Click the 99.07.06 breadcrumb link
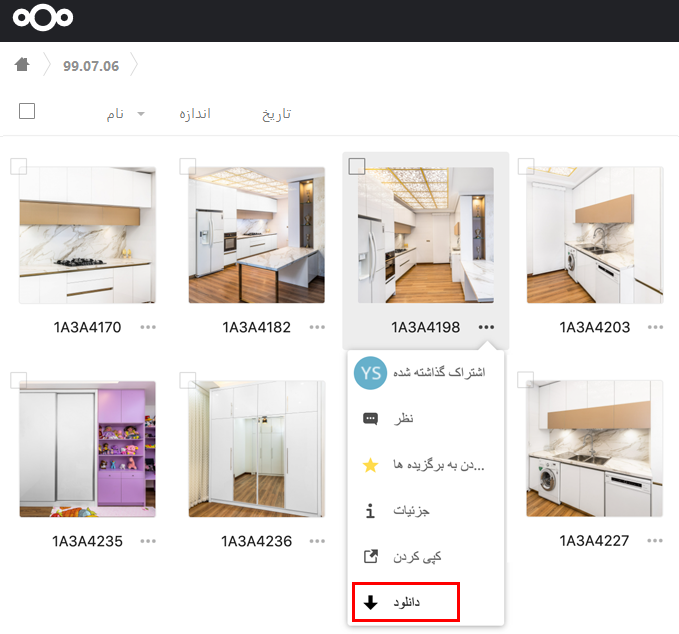Screen dimensions: 679x634 coord(91,66)
